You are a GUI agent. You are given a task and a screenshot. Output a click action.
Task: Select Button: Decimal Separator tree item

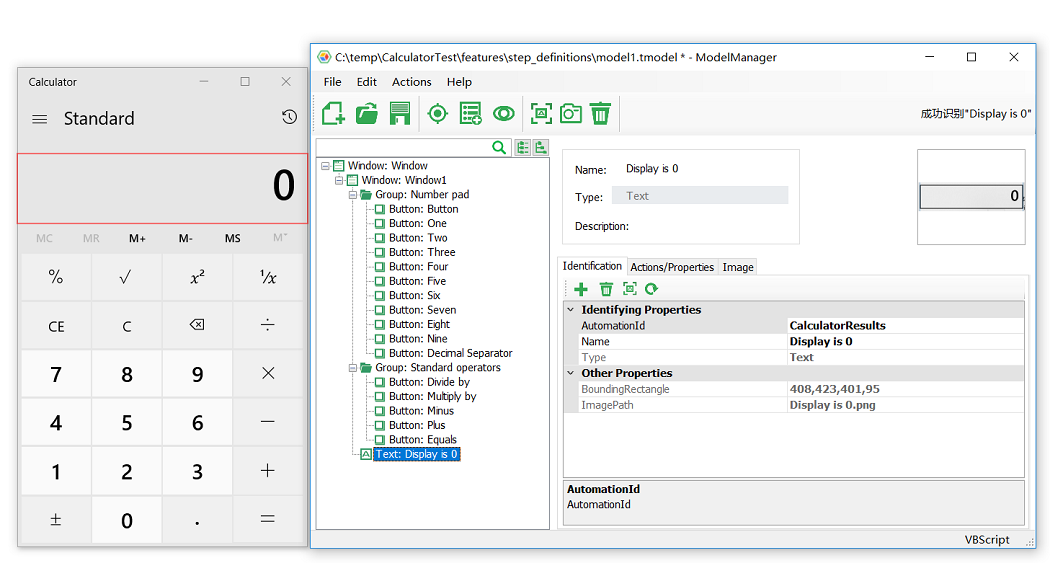(450, 353)
